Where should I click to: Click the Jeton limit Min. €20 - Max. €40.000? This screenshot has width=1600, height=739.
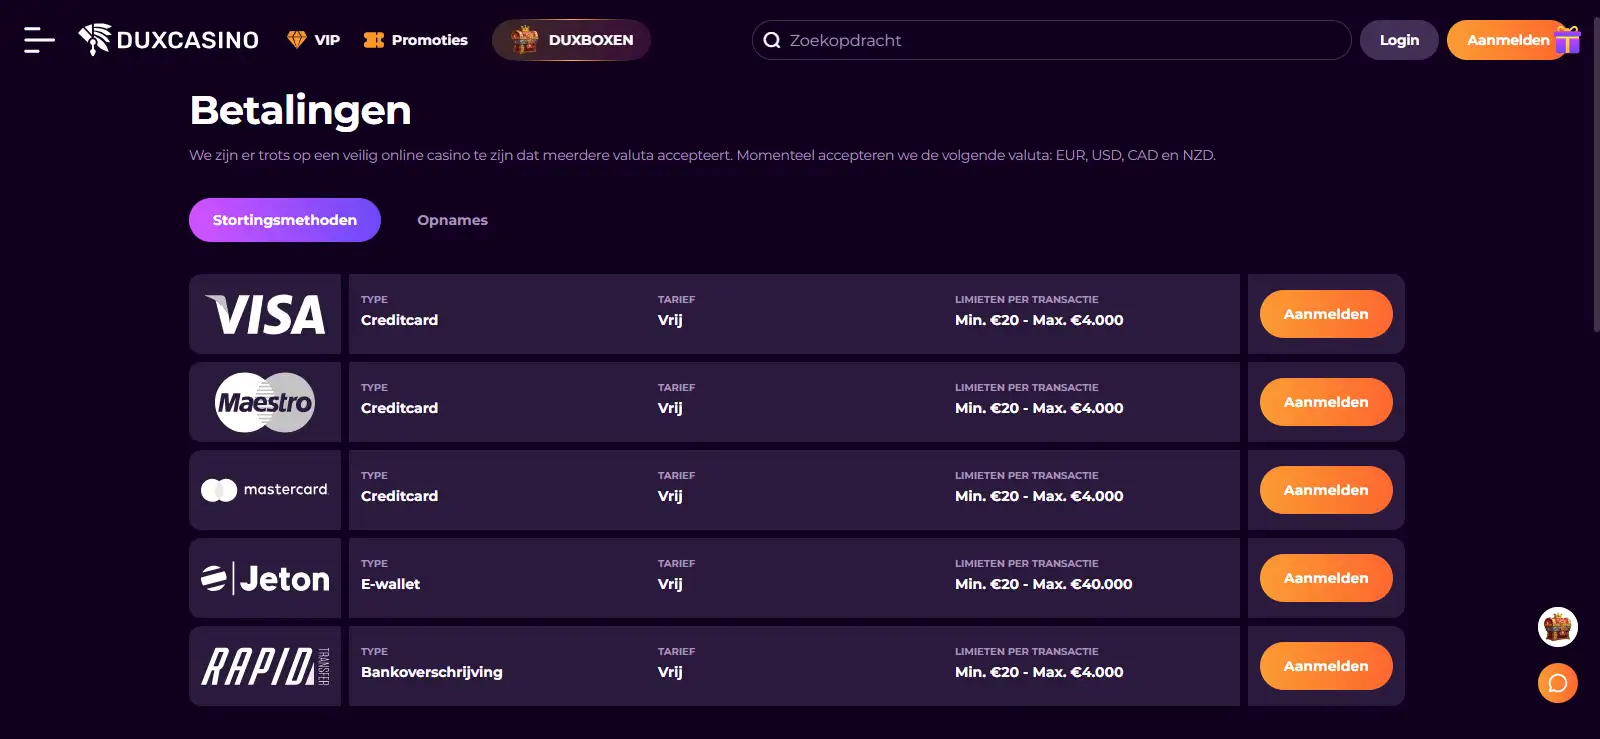click(1044, 584)
